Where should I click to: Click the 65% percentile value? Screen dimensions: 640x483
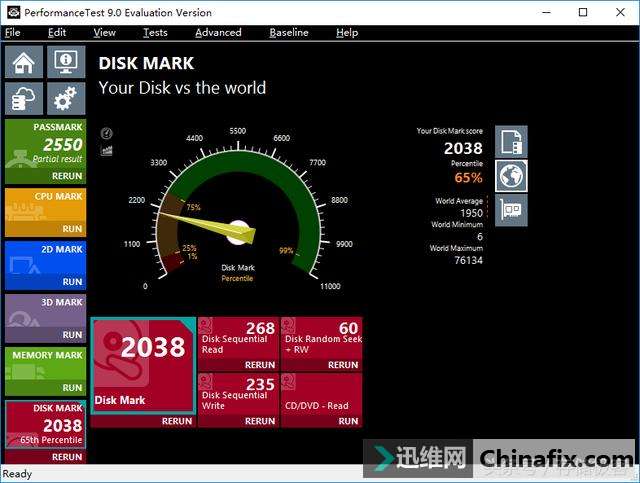[469, 178]
